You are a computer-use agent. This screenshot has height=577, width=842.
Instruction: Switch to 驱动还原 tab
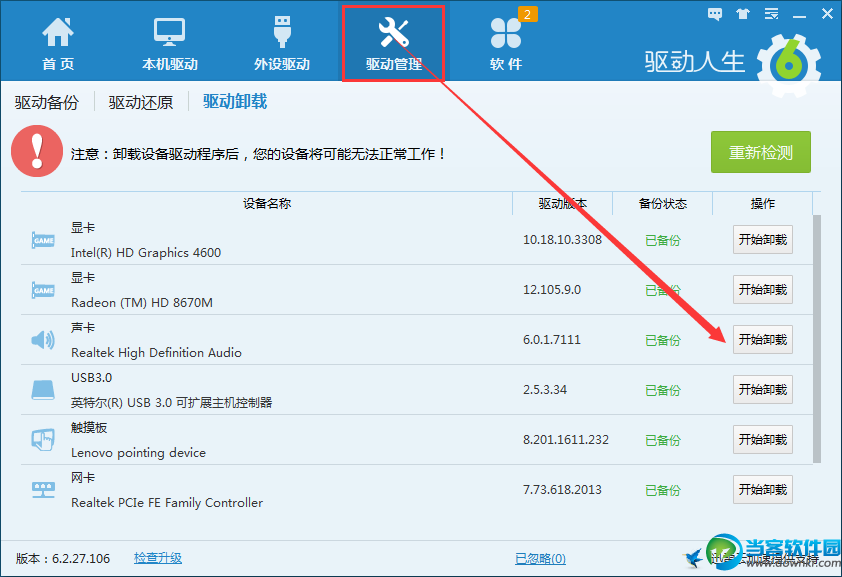[x=141, y=102]
